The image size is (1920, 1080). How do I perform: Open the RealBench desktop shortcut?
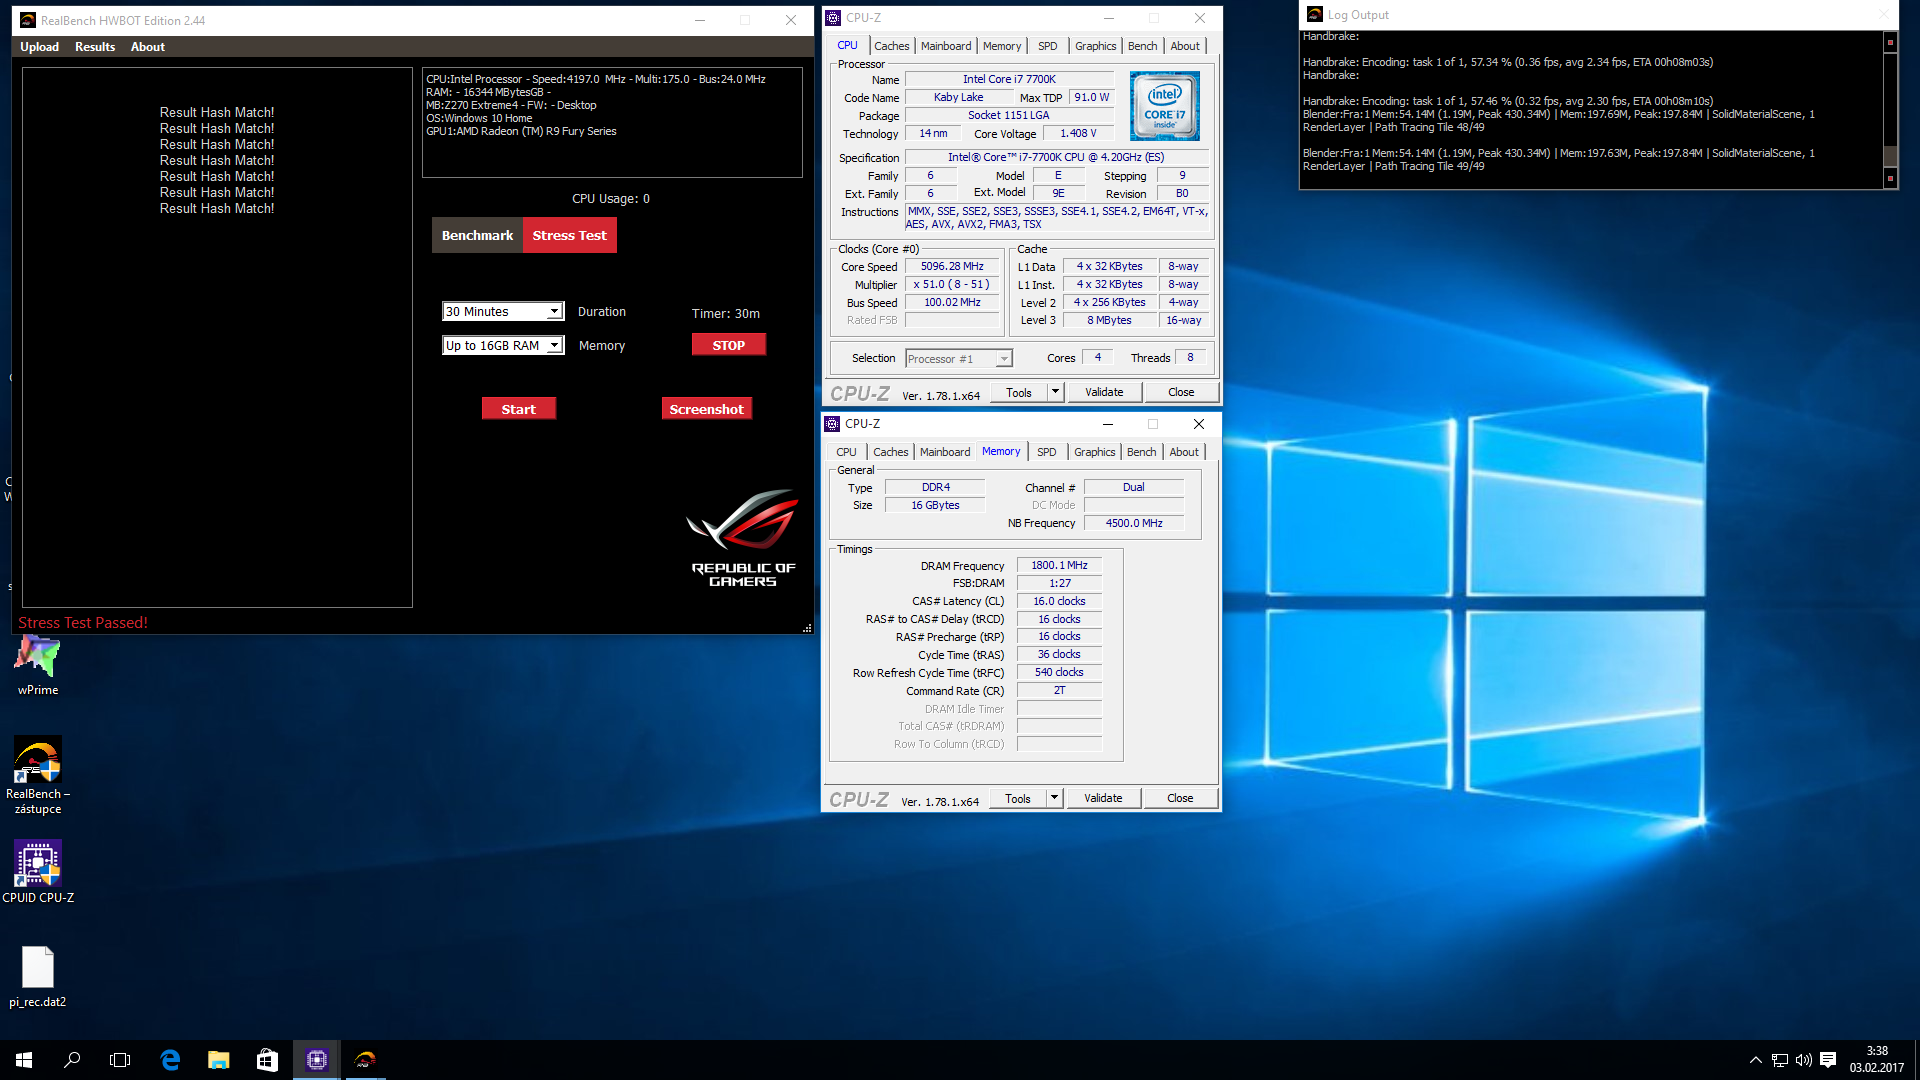click(x=38, y=775)
